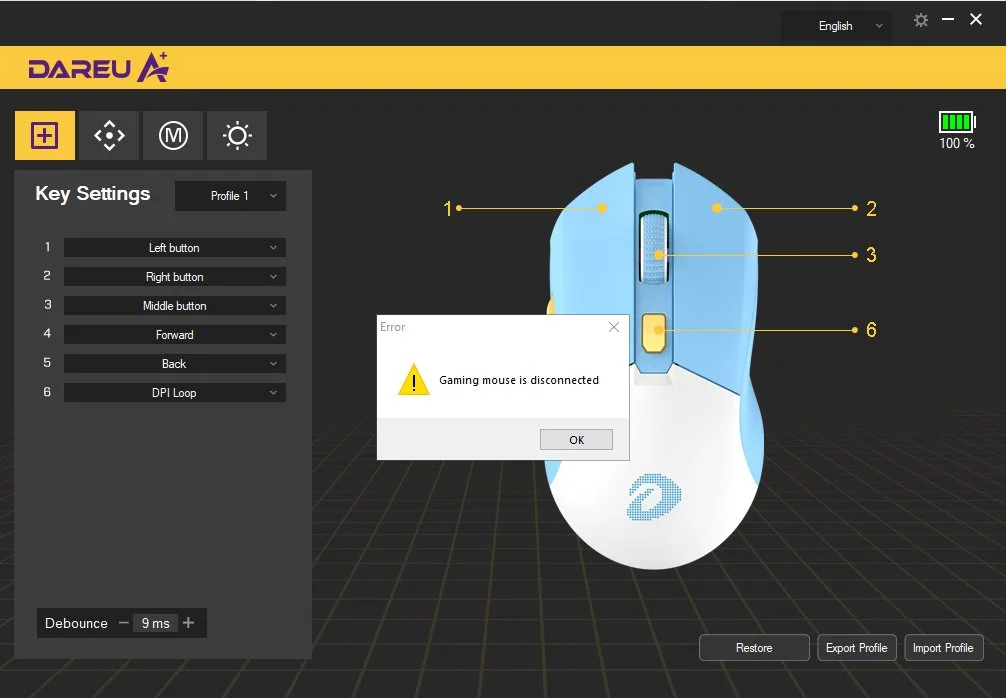
Task: Open the Macro (M) tab icon
Action: pyautogui.click(x=173, y=135)
